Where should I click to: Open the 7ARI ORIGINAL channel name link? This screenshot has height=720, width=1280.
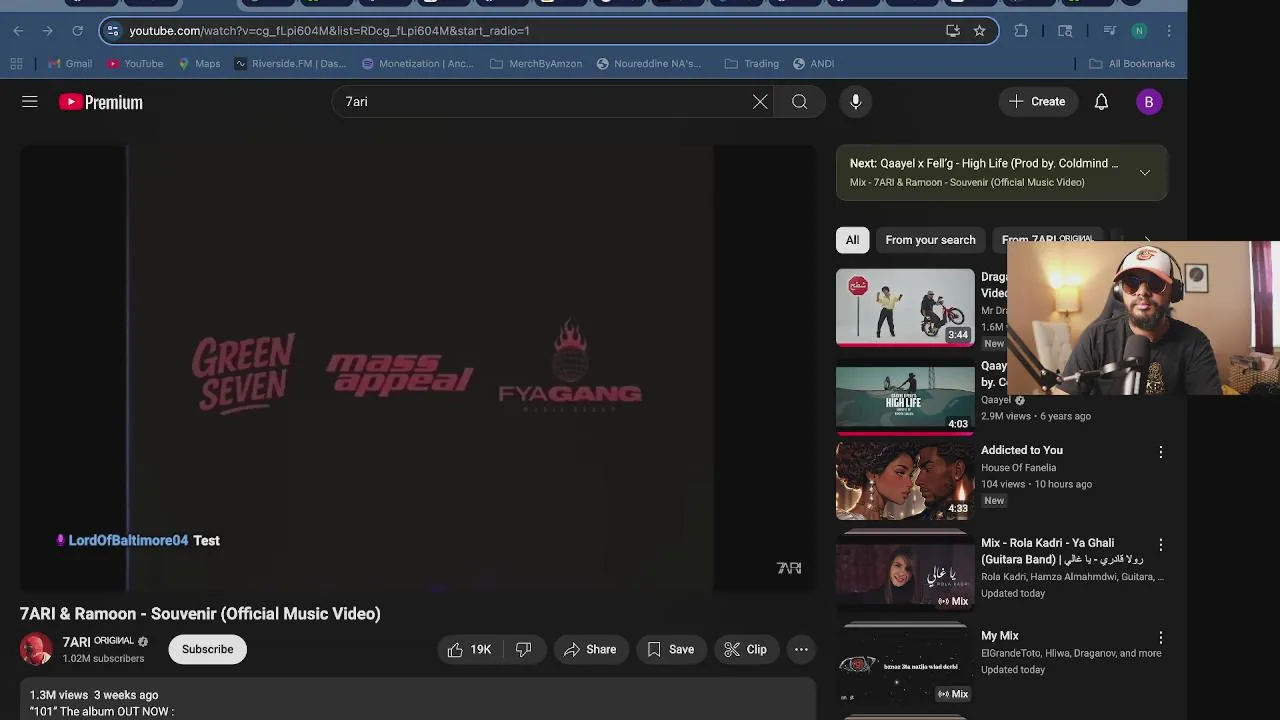coord(98,642)
